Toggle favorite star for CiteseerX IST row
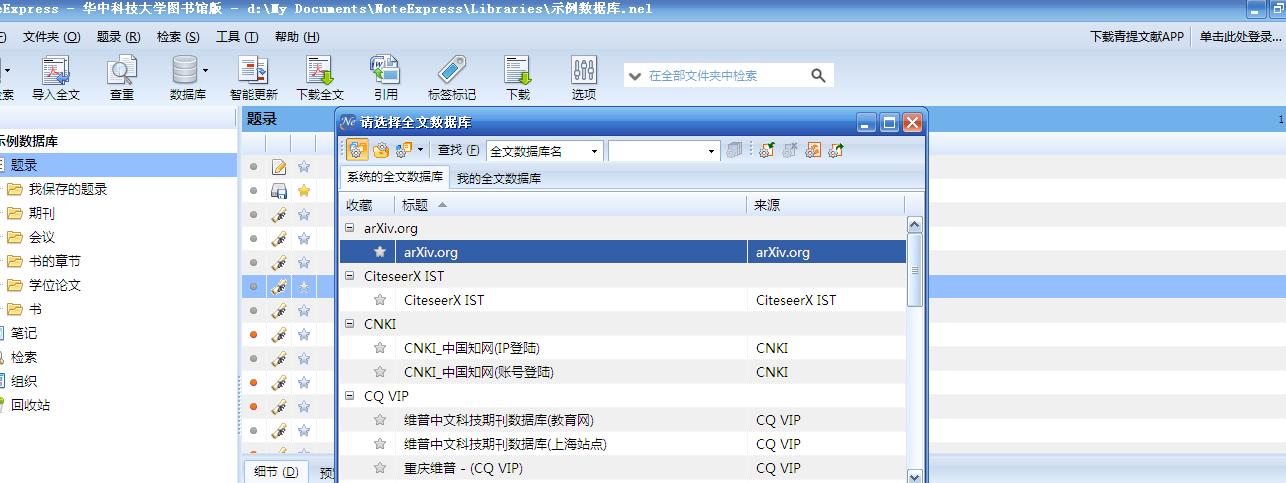Viewport: 1286px width, 483px height. pyautogui.click(x=380, y=300)
